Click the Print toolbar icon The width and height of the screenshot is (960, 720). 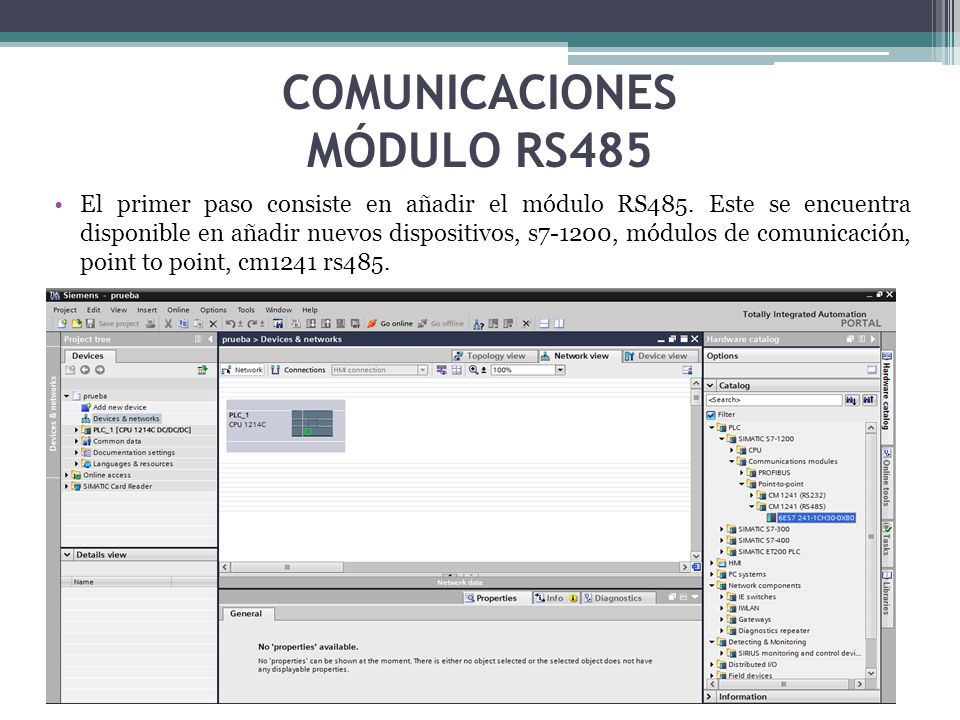click(150, 324)
